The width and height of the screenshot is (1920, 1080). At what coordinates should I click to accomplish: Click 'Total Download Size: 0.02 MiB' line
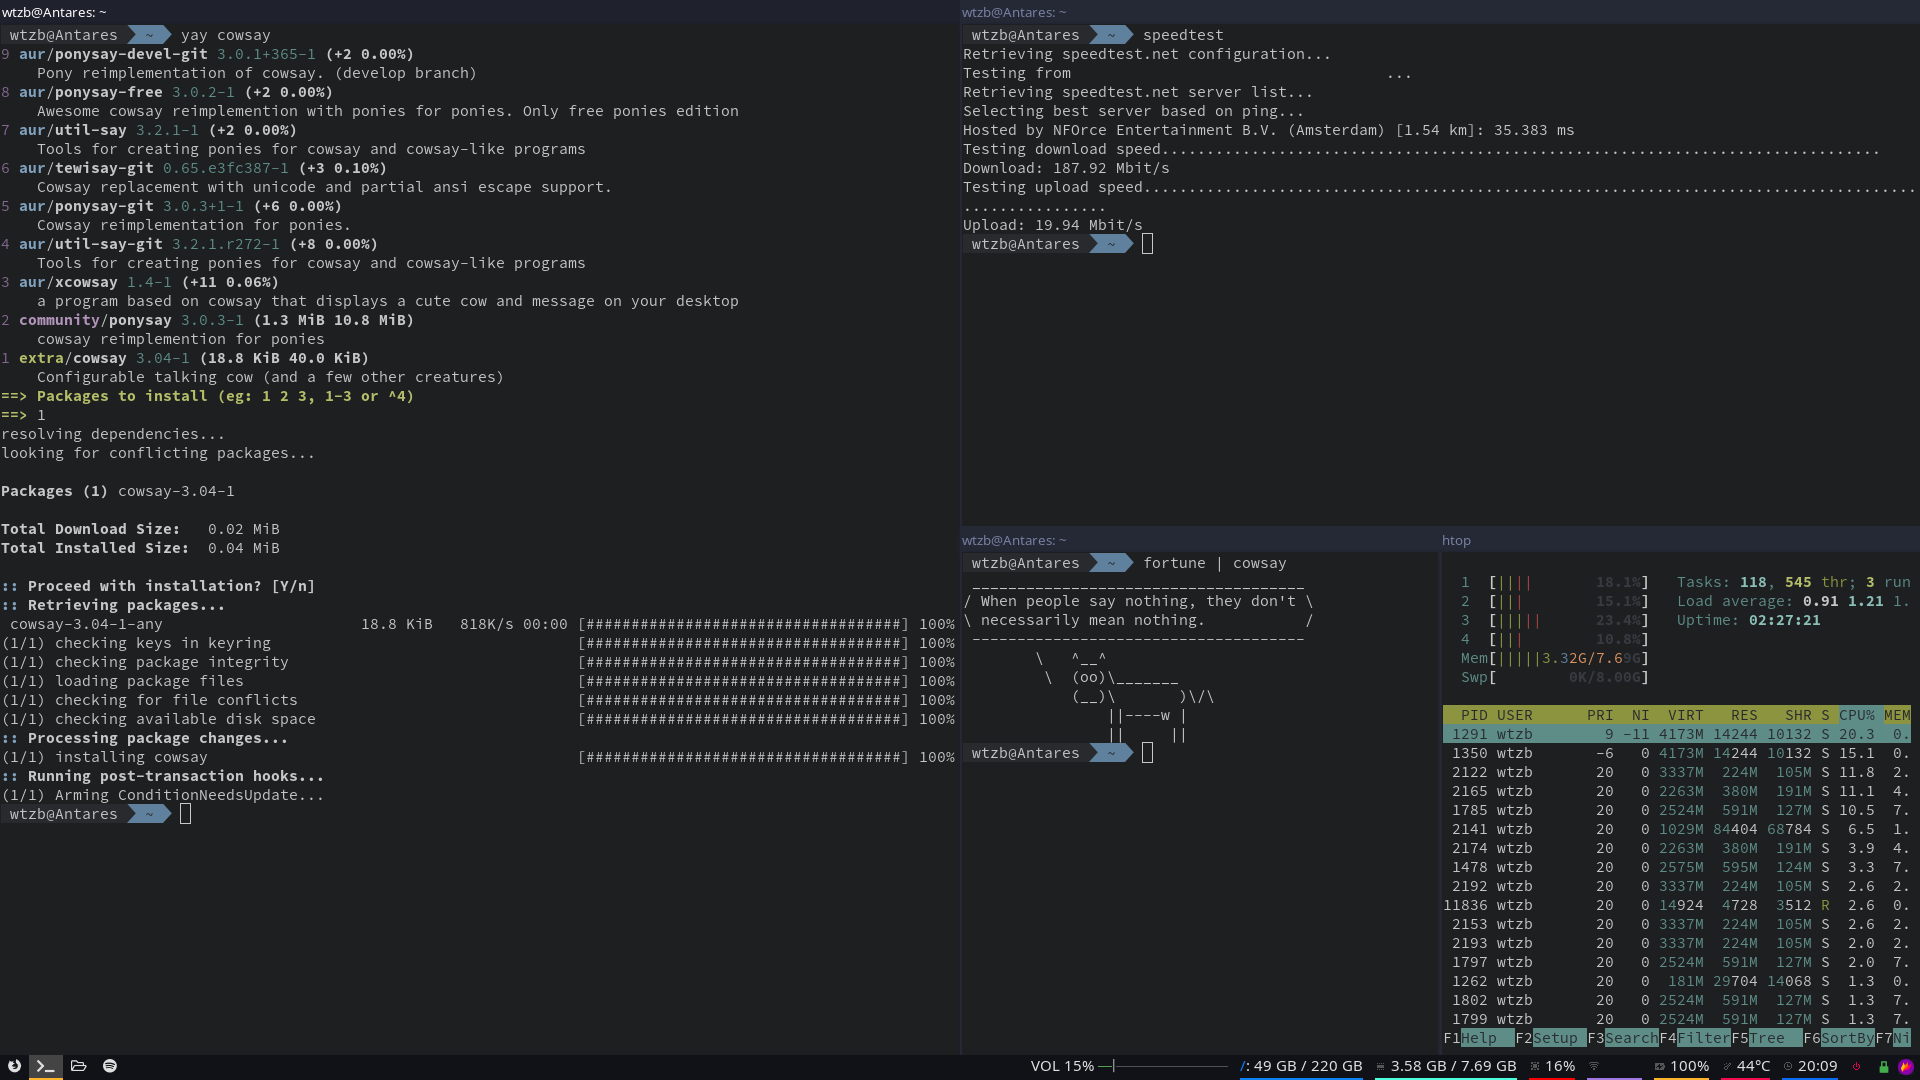(140, 529)
